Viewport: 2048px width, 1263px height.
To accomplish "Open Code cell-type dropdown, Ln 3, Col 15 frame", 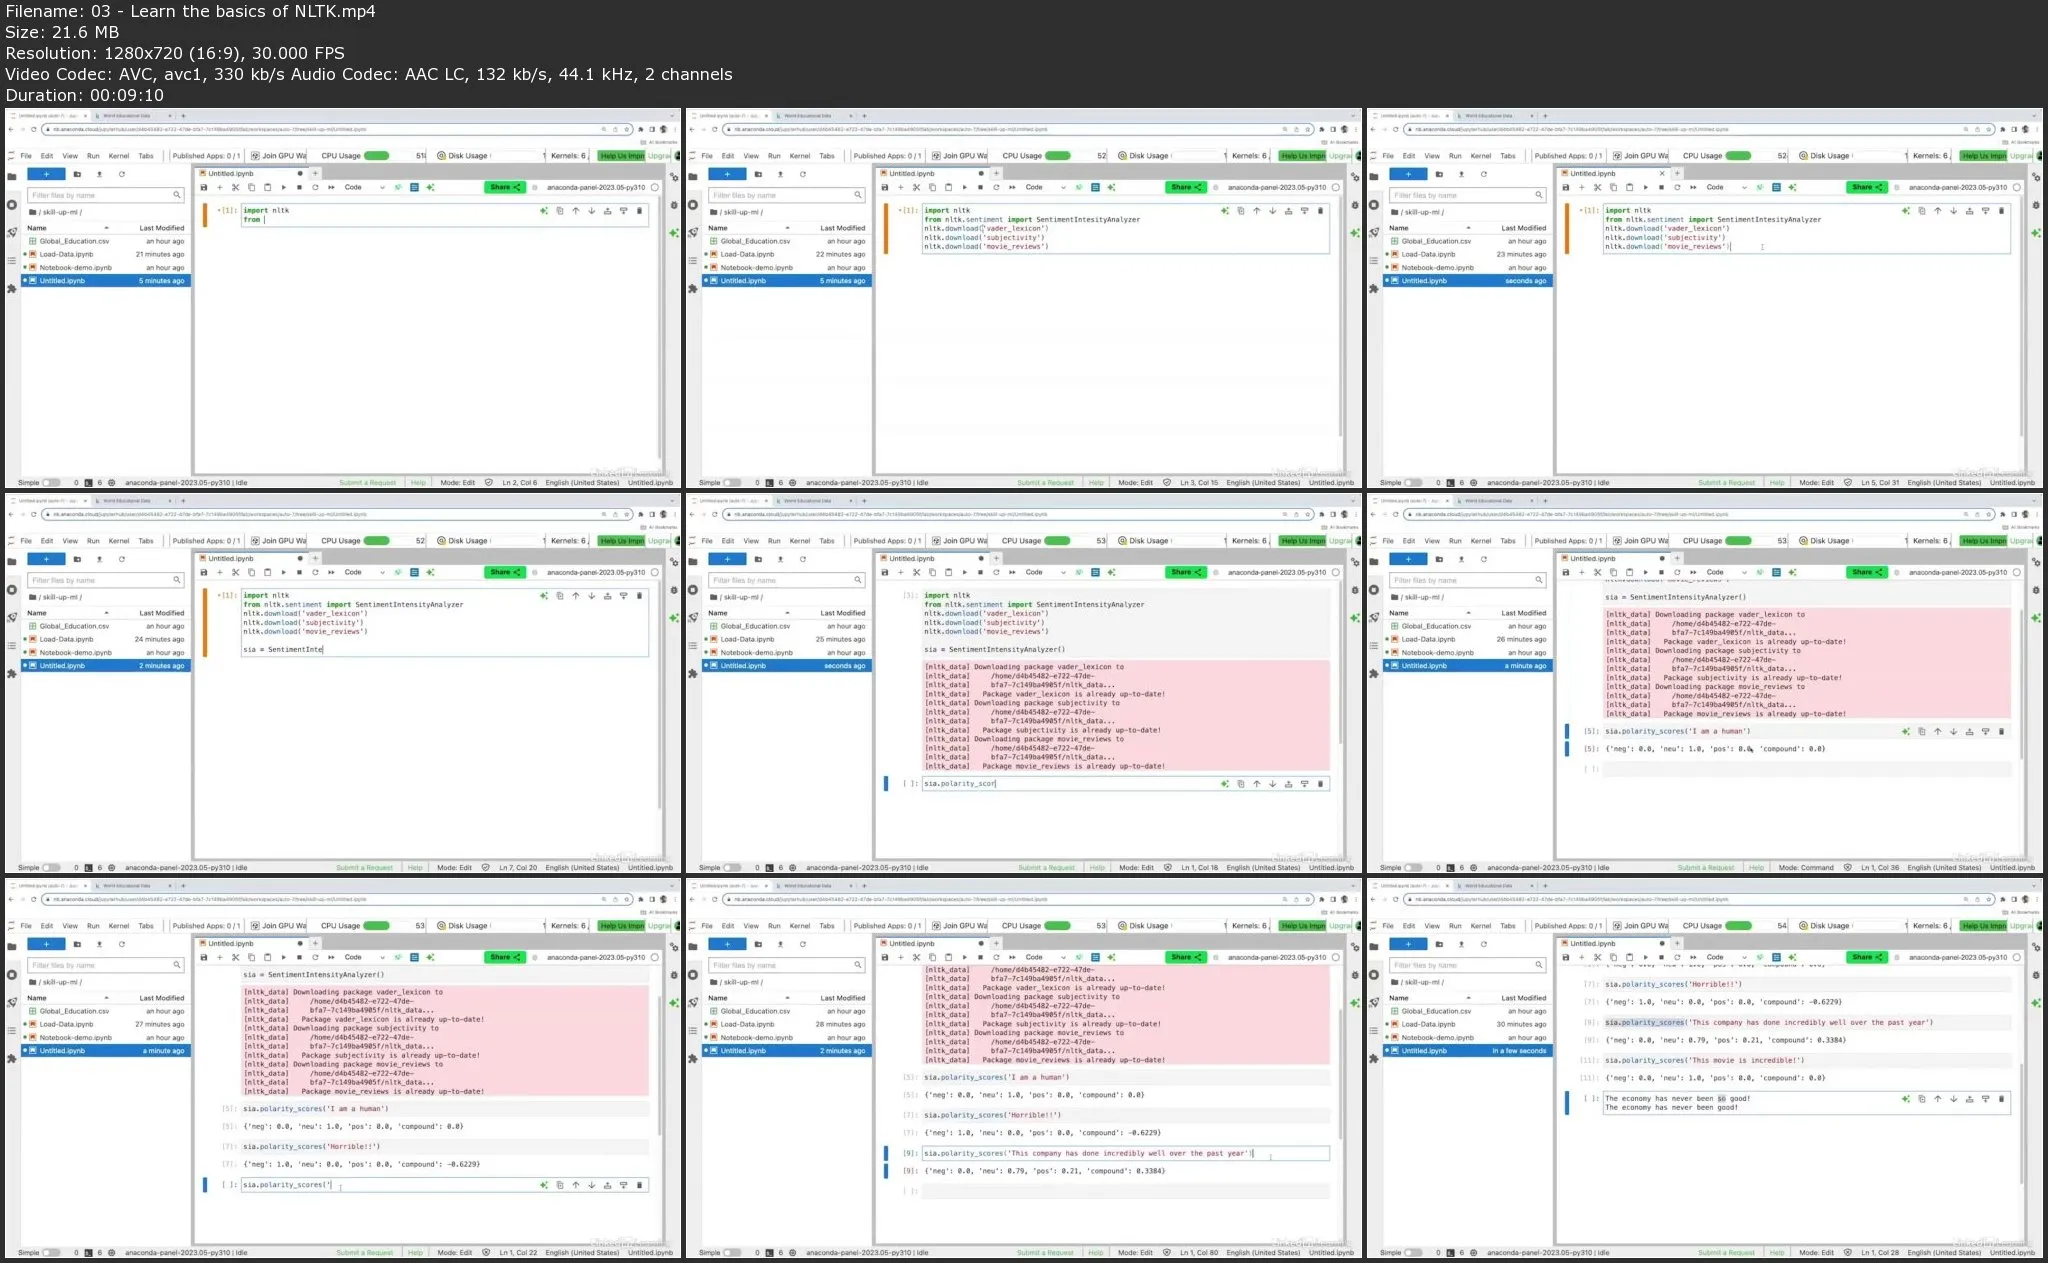I will (1045, 187).
